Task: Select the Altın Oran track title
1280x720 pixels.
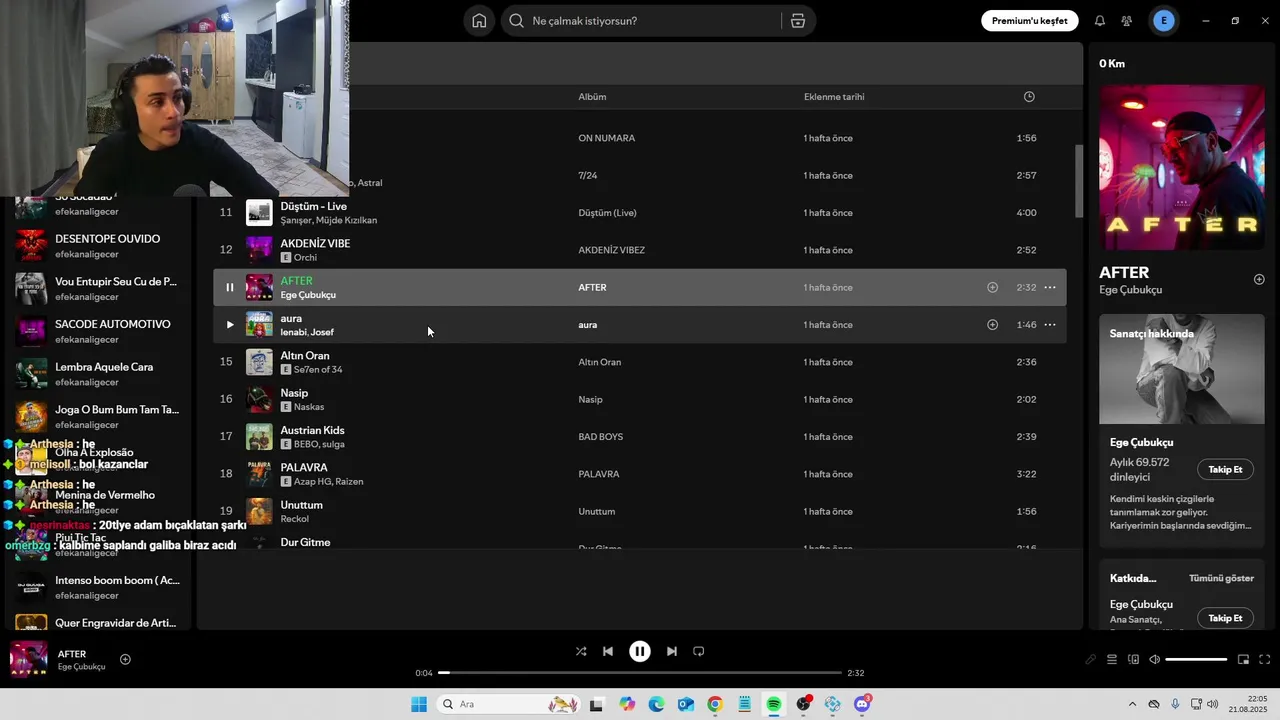Action: click(x=305, y=356)
